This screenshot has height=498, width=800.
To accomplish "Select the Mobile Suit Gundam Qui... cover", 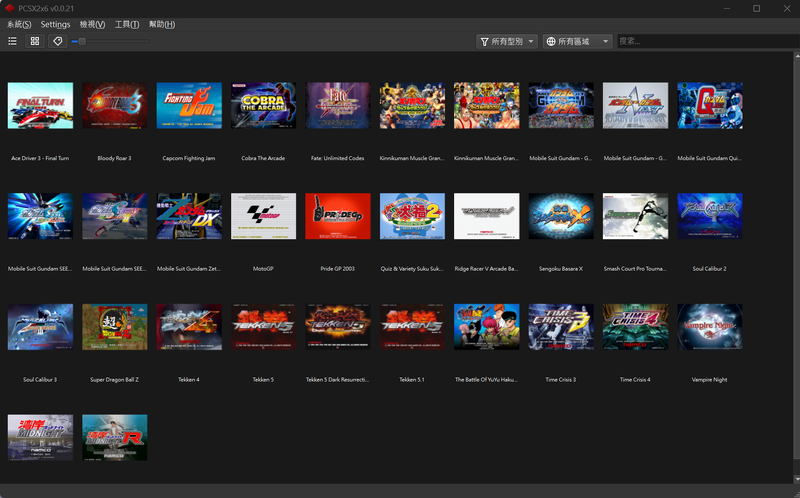I will (x=710, y=106).
